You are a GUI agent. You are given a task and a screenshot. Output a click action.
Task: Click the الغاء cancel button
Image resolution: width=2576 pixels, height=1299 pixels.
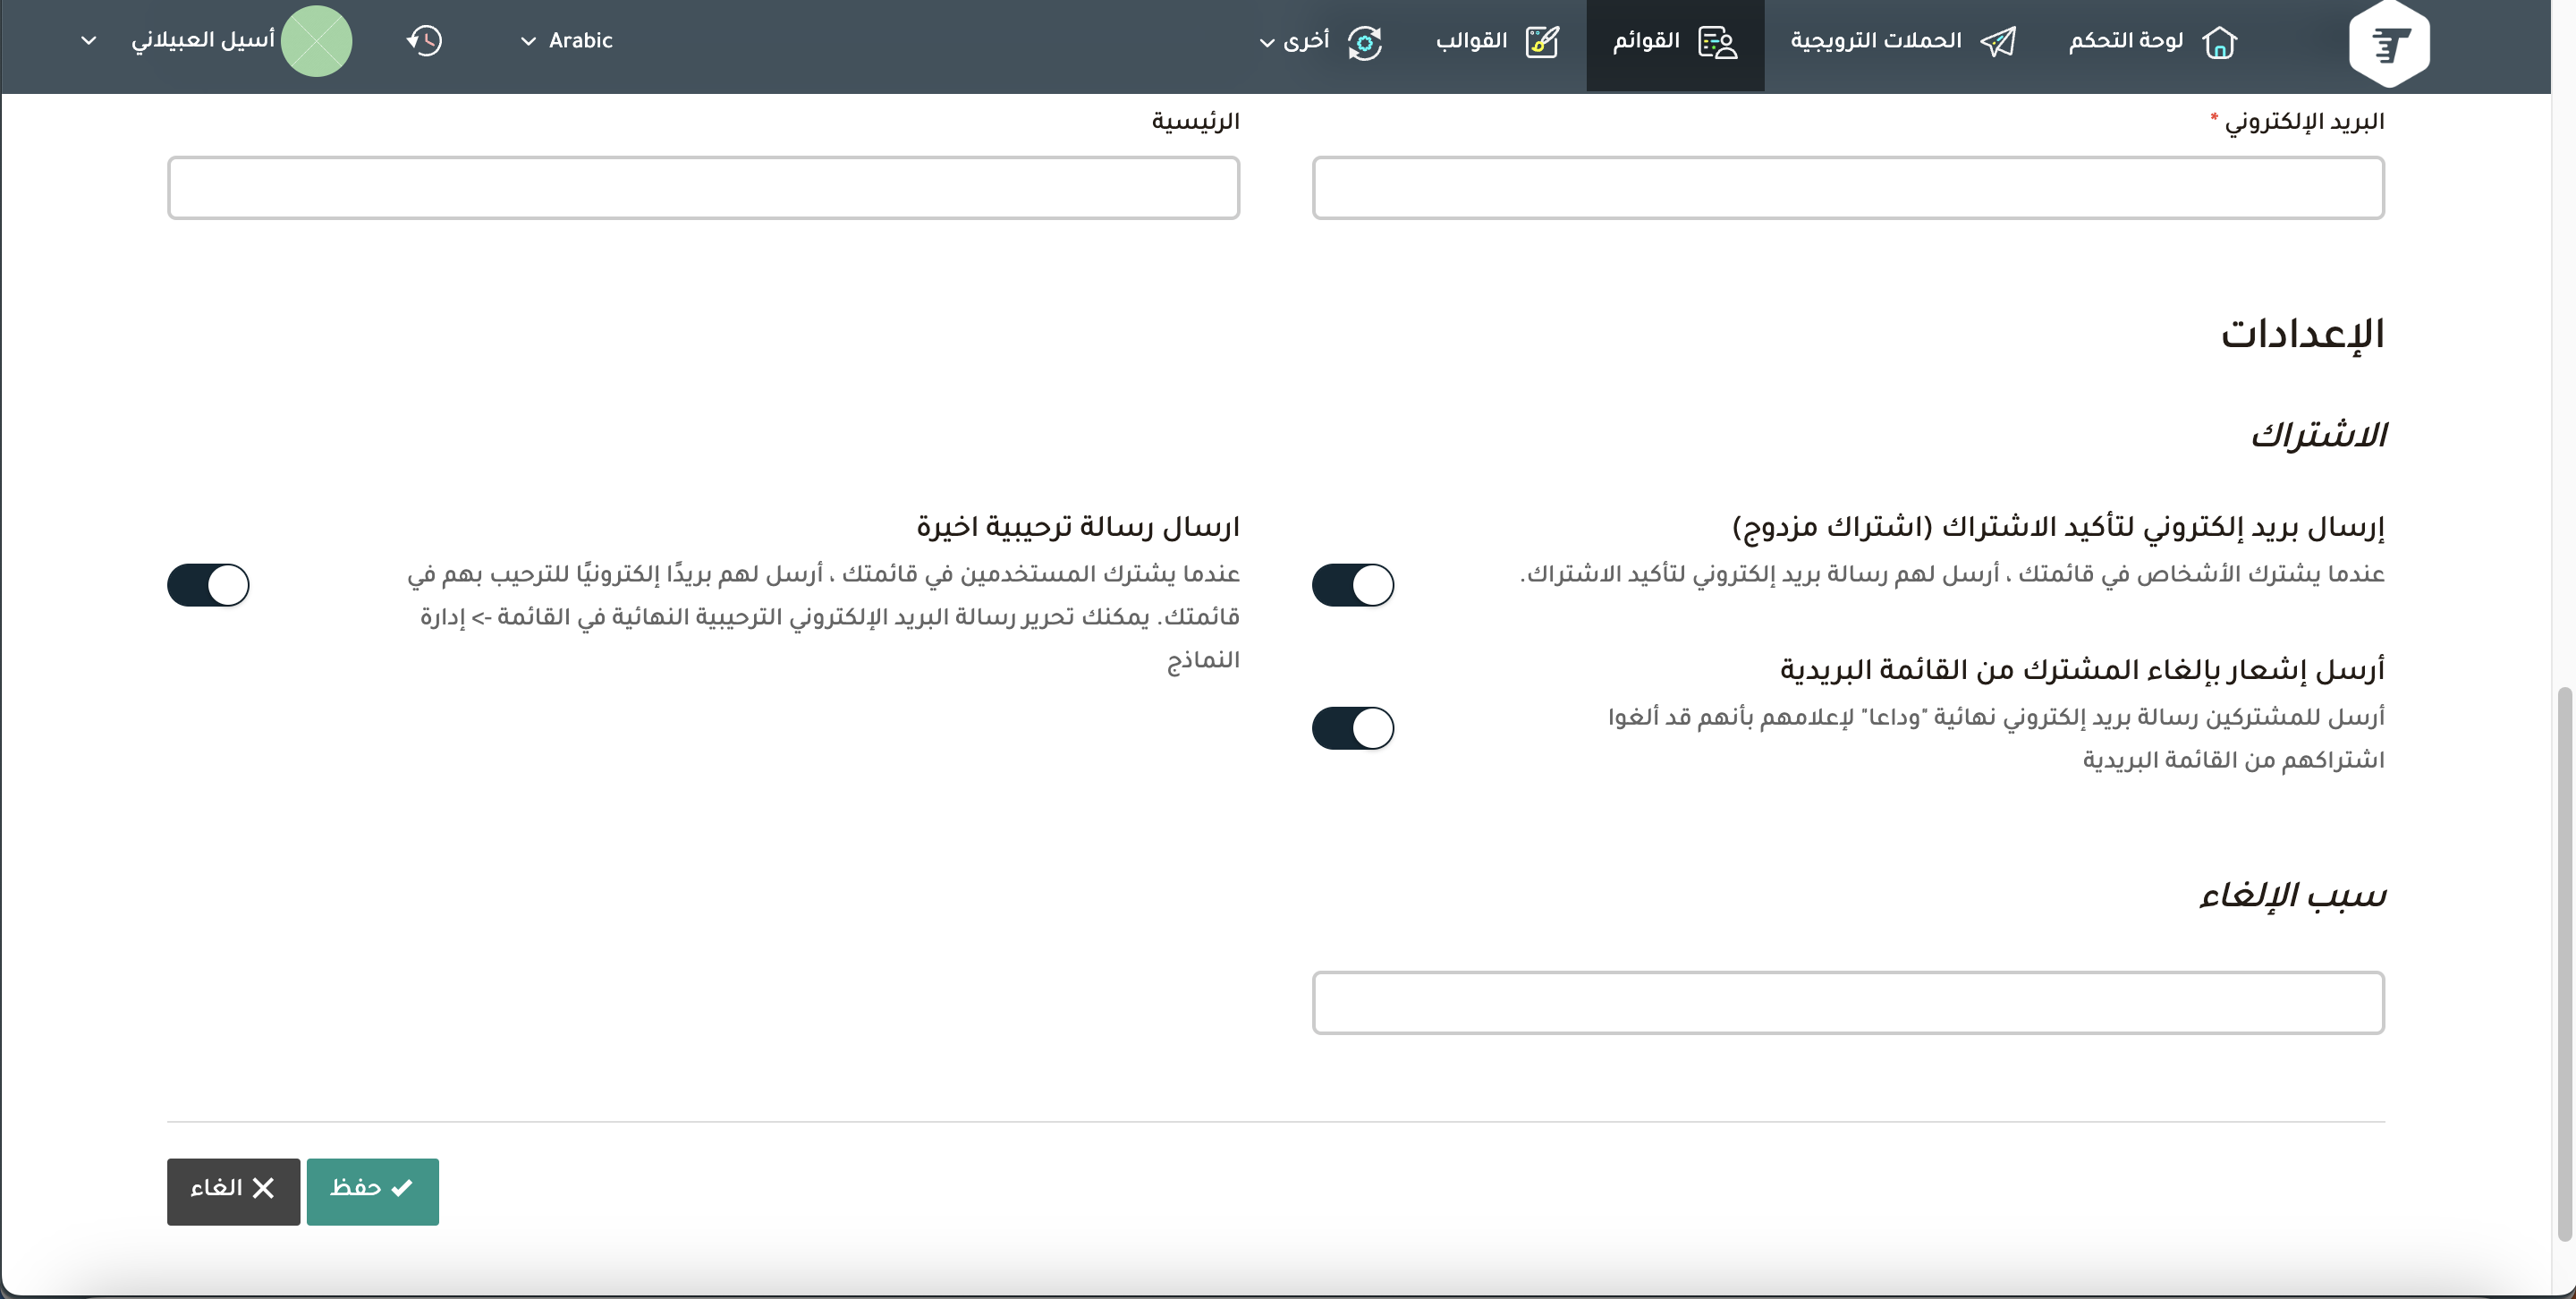[233, 1190]
